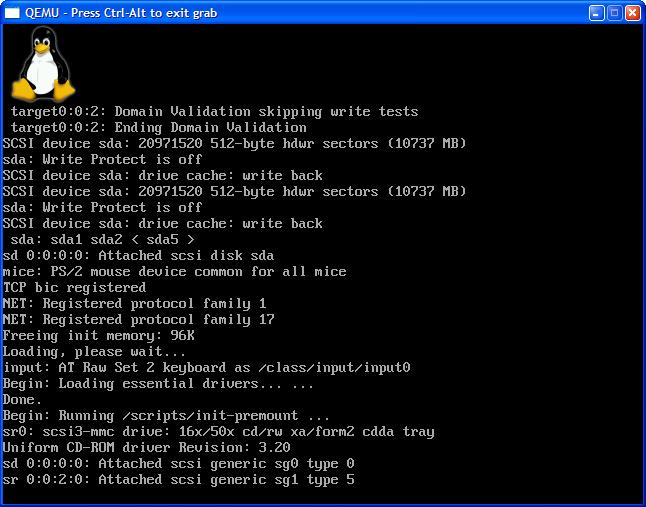Click the "Ending Domain Validation" line
Screen dimensions: 646x507
pos(158,127)
